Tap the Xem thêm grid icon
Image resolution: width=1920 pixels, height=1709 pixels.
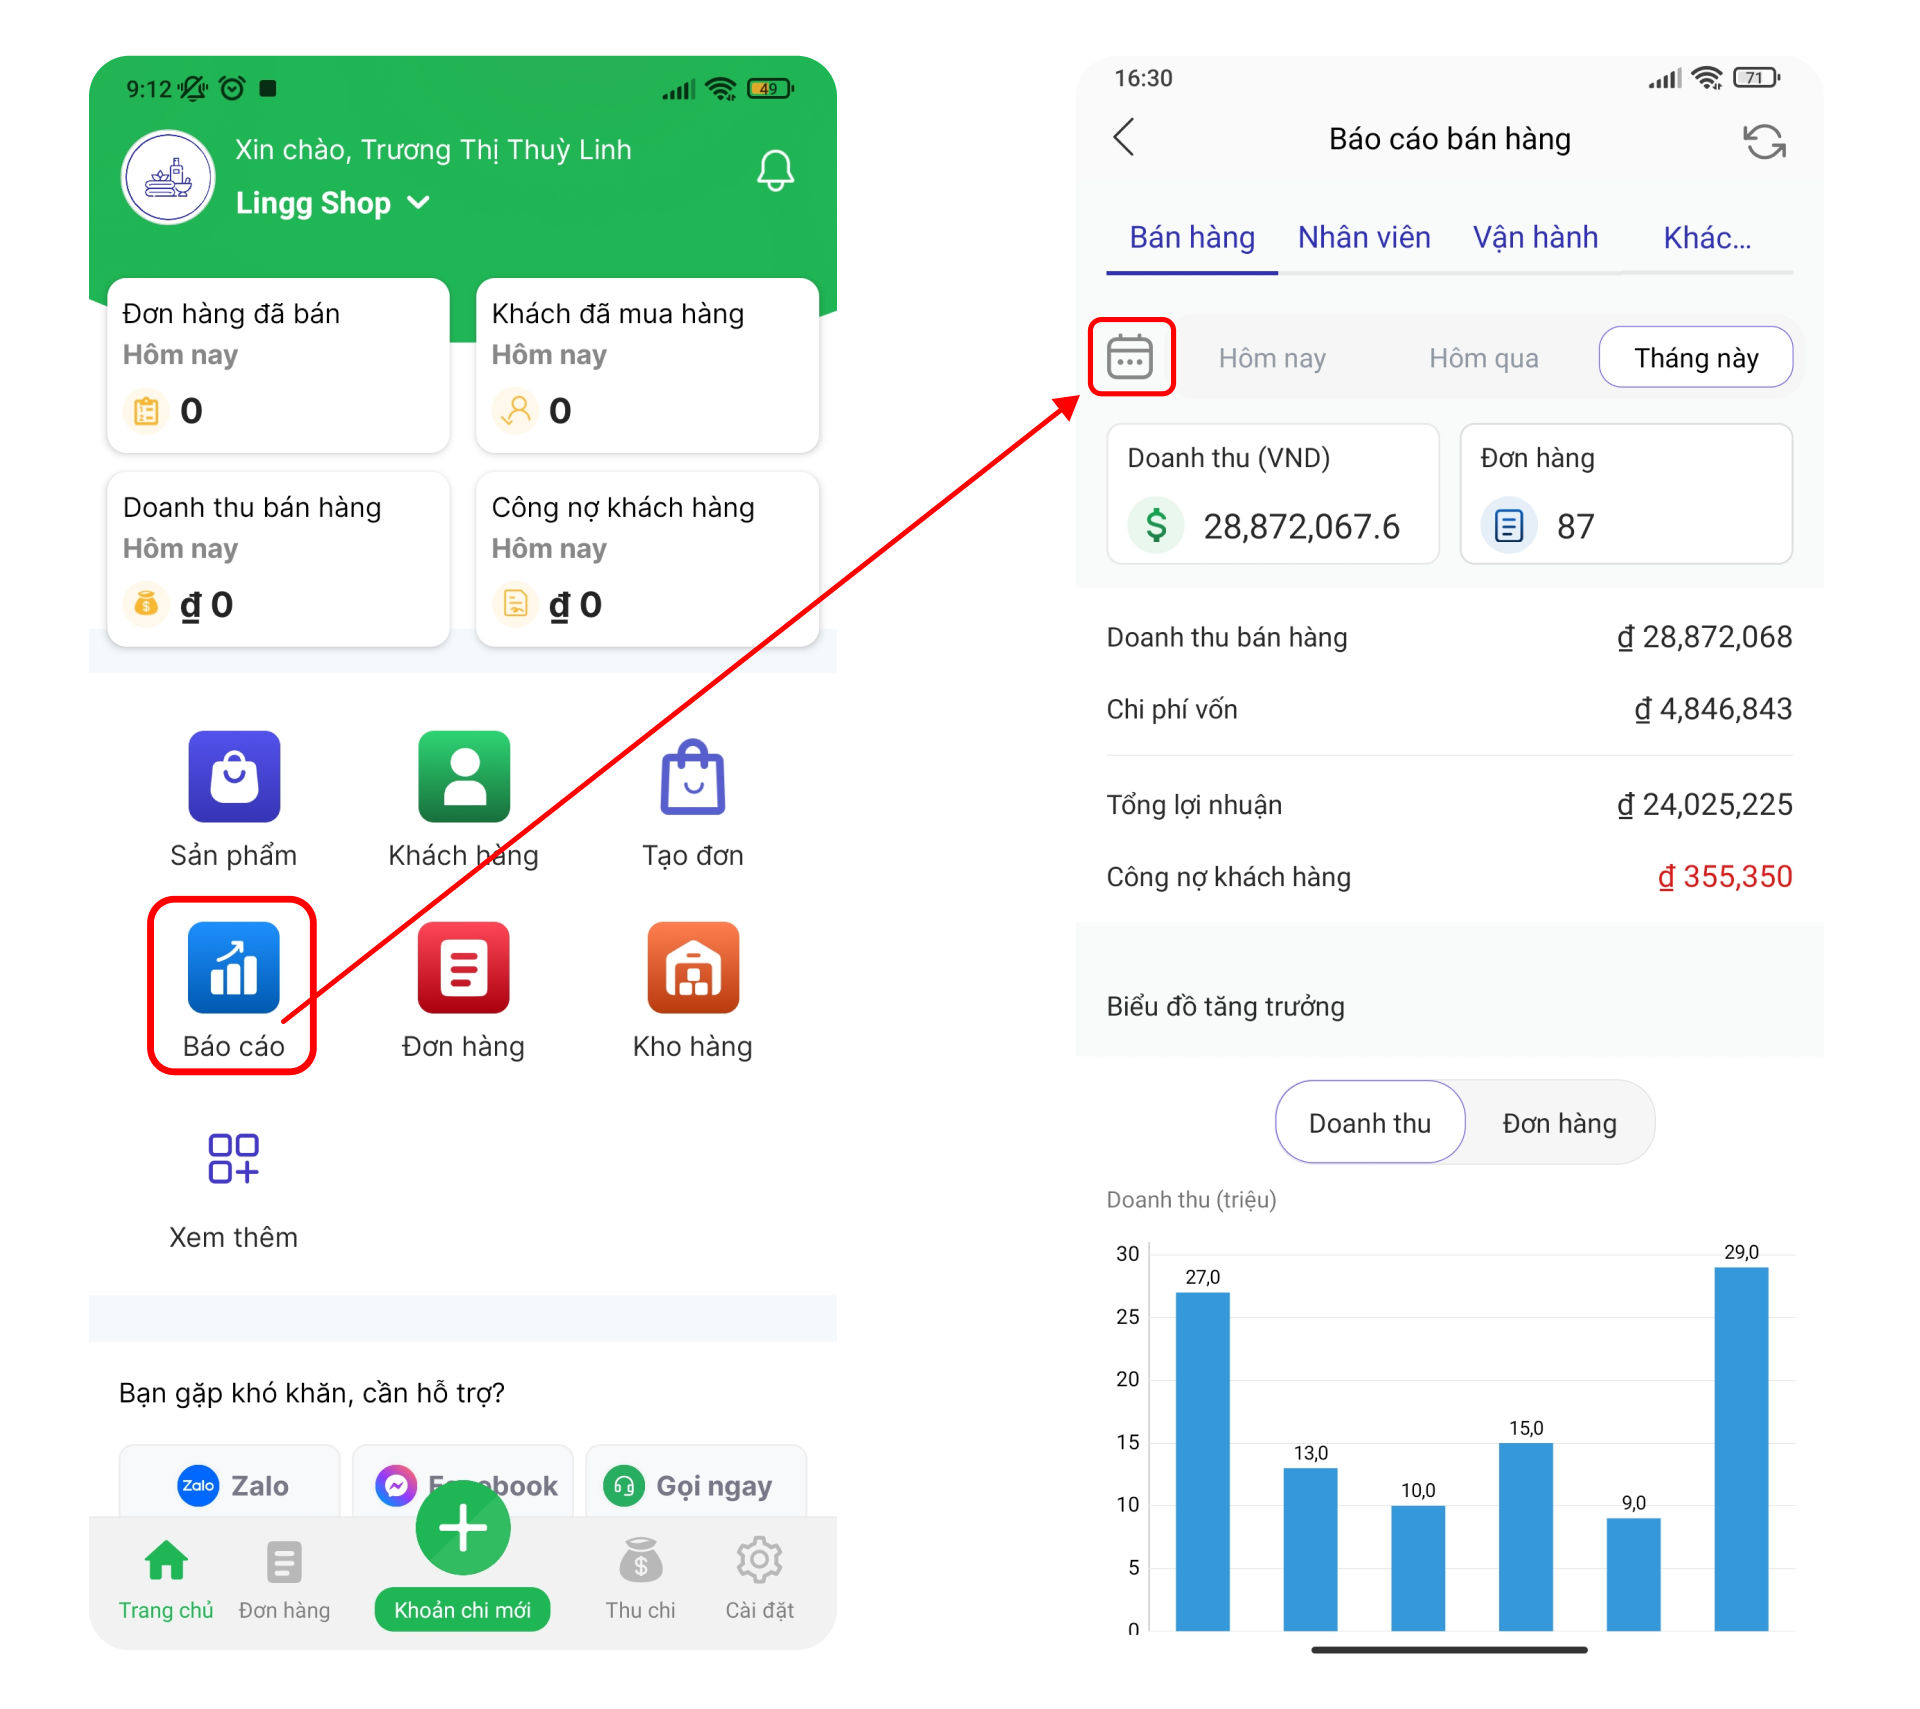(x=233, y=1158)
